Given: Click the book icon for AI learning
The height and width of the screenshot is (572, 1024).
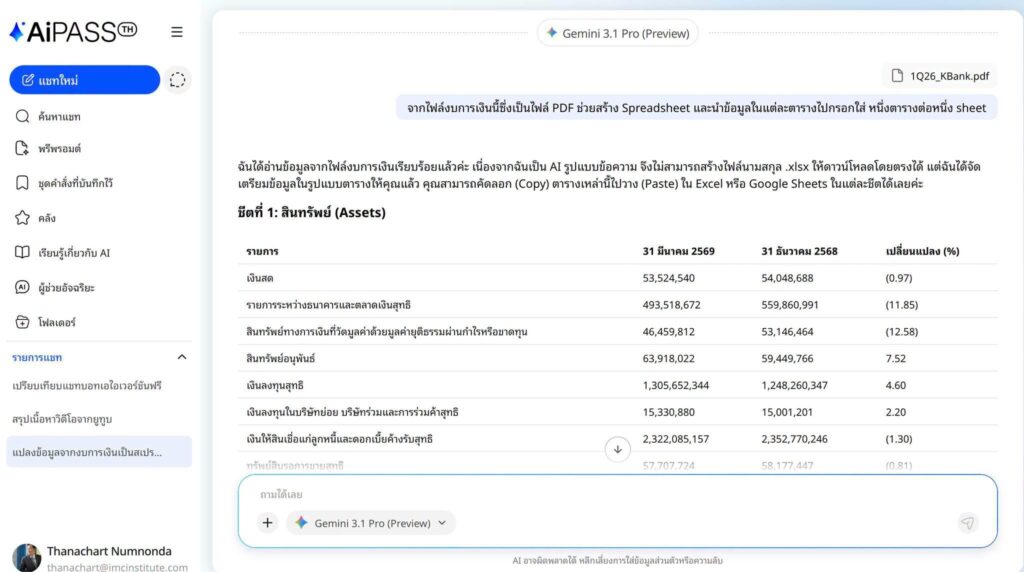Looking at the screenshot, I should tap(22, 253).
